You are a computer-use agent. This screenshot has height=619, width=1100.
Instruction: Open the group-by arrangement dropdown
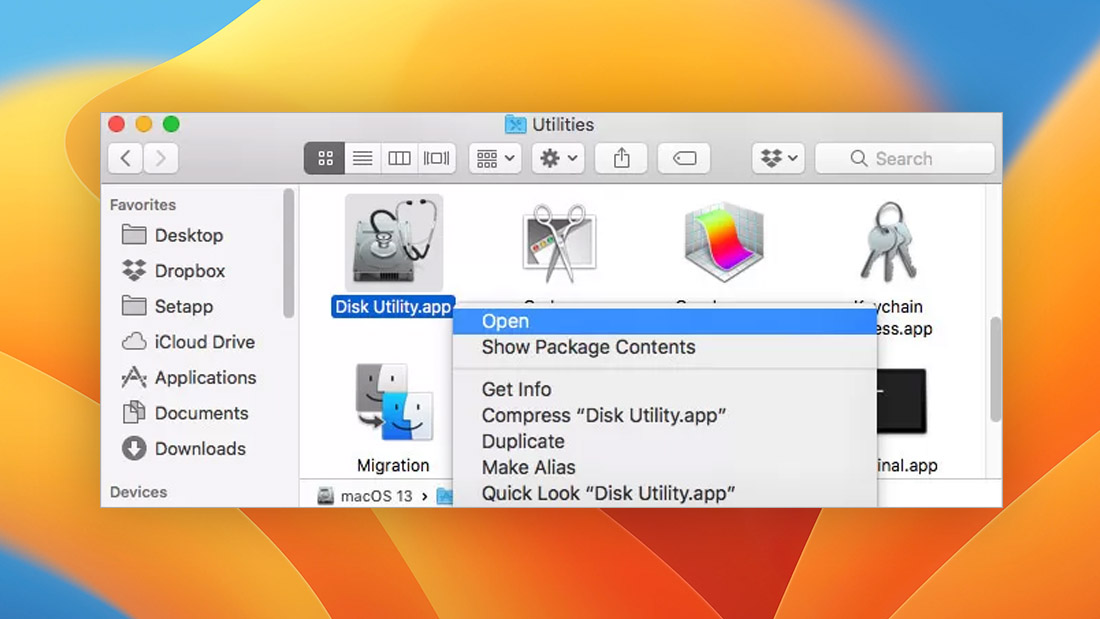point(495,159)
